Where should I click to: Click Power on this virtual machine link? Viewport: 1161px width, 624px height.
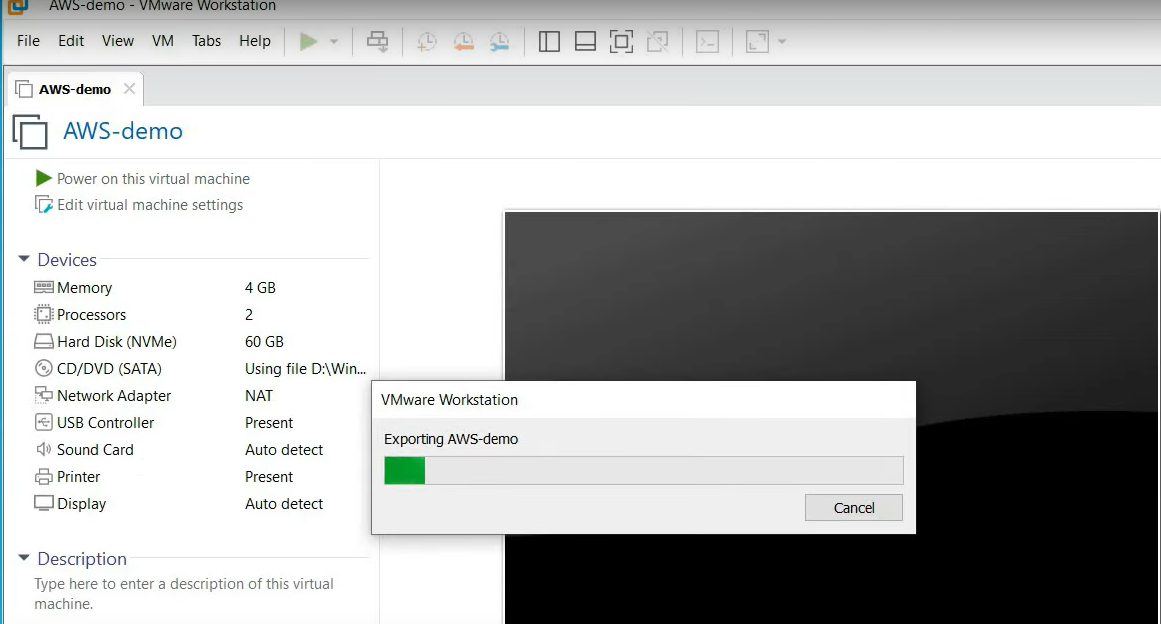point(153,178)
